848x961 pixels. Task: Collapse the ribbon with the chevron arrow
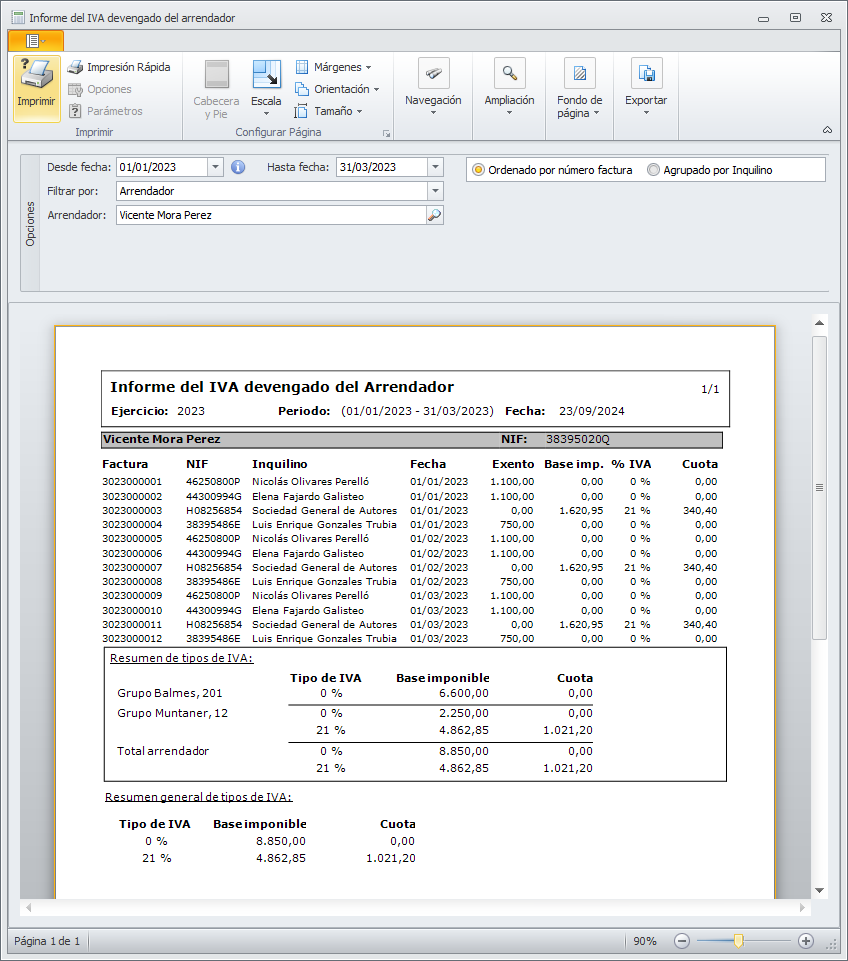click(x=827, y=130)
